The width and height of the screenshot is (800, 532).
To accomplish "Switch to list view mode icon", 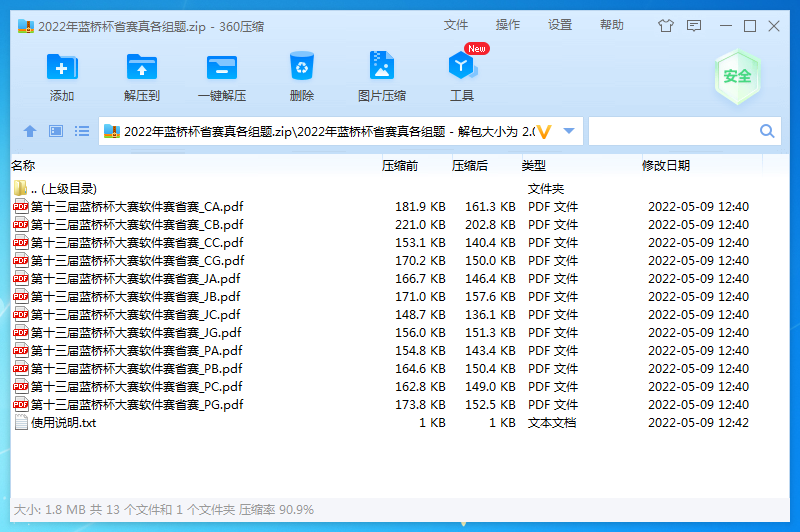I will point(82,131).
